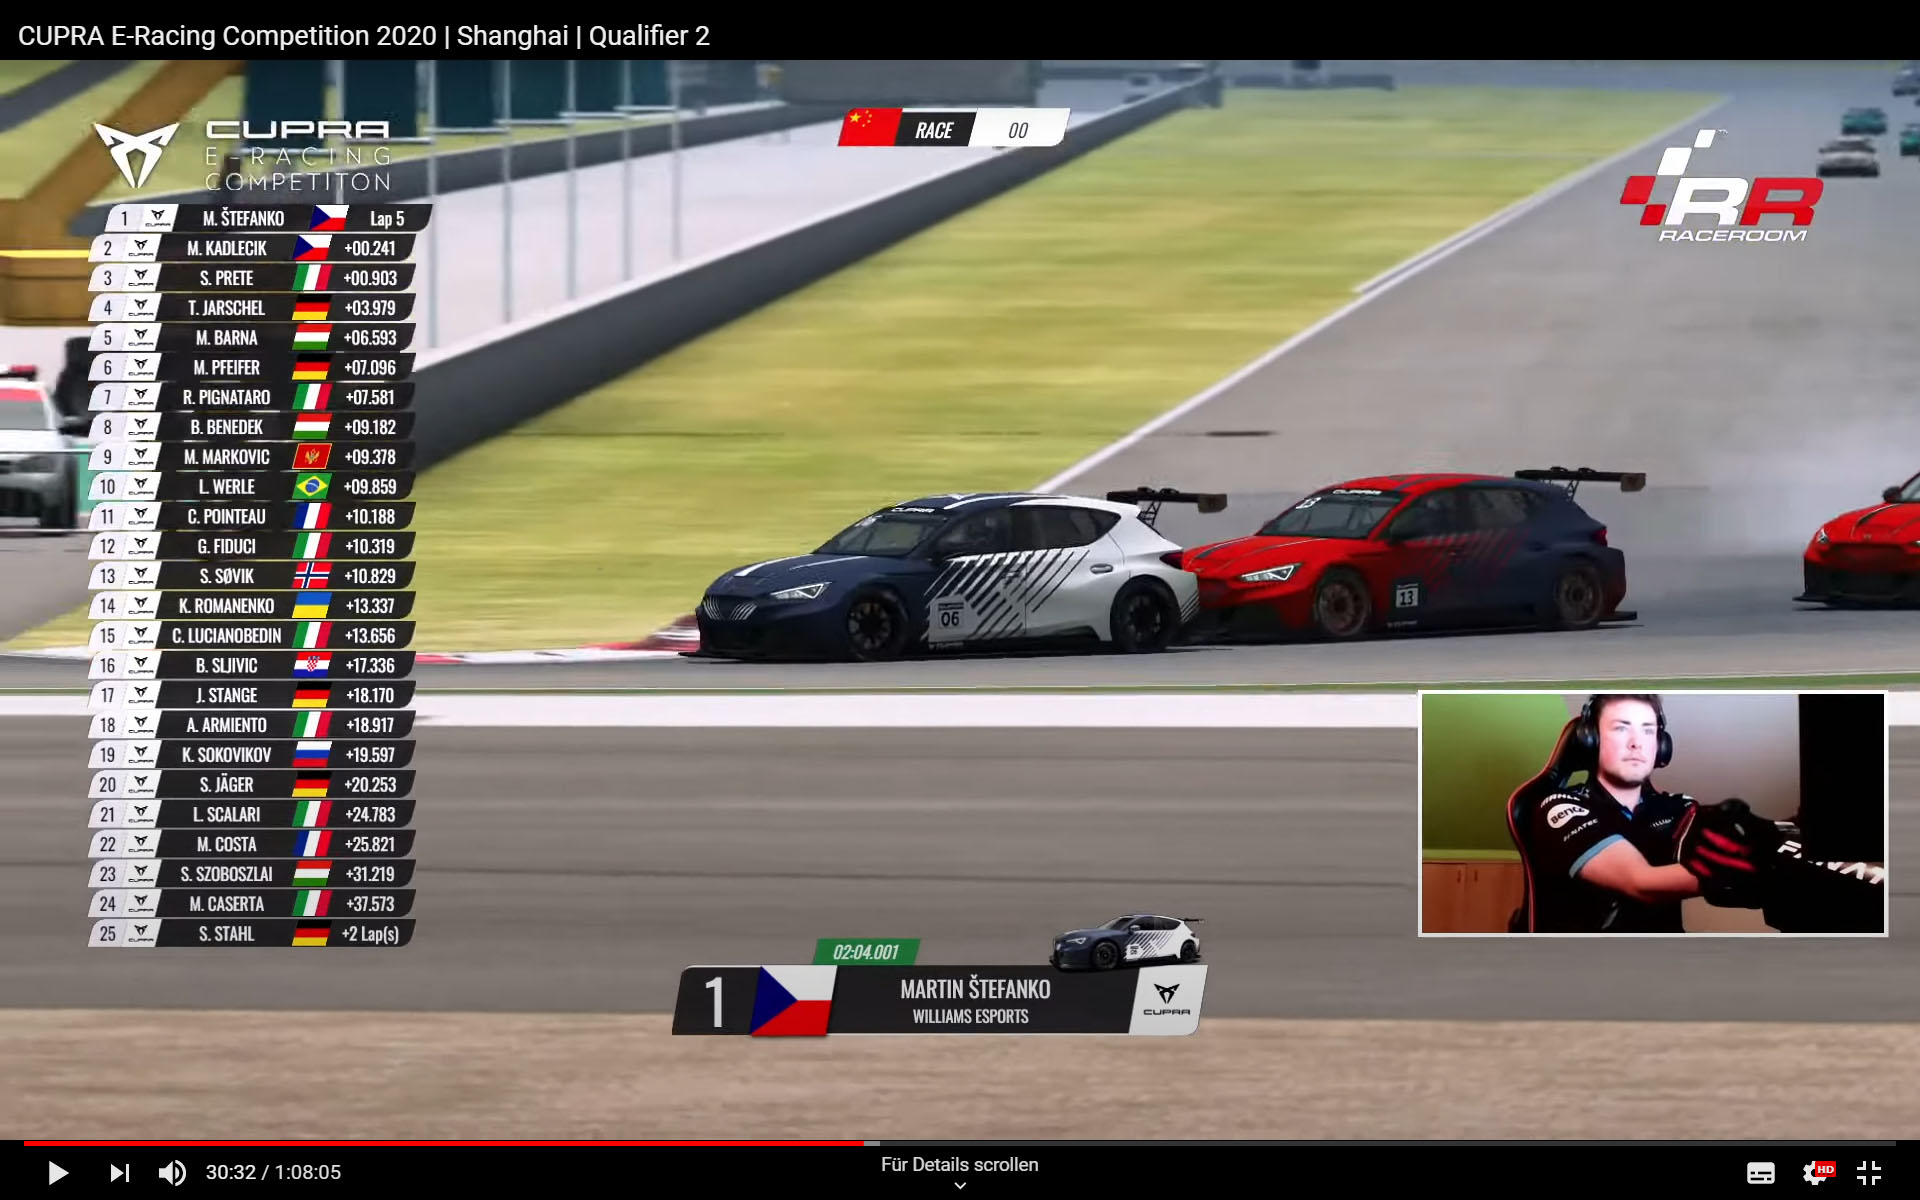Screen dimensions: 1920x1200
Task: Click the CUPRA E-Racing Competition logo
Action: click(x=243, y=155)
